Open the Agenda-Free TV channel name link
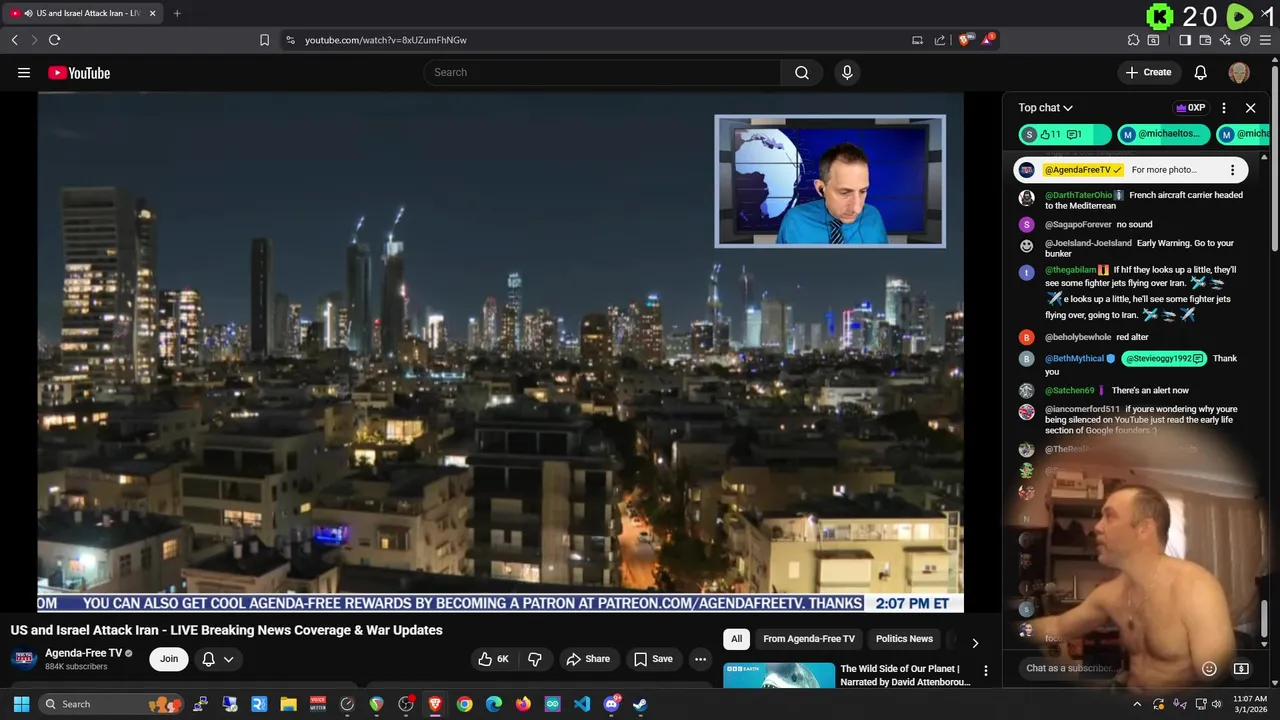The image size is (1280, 720). (83, 653)
